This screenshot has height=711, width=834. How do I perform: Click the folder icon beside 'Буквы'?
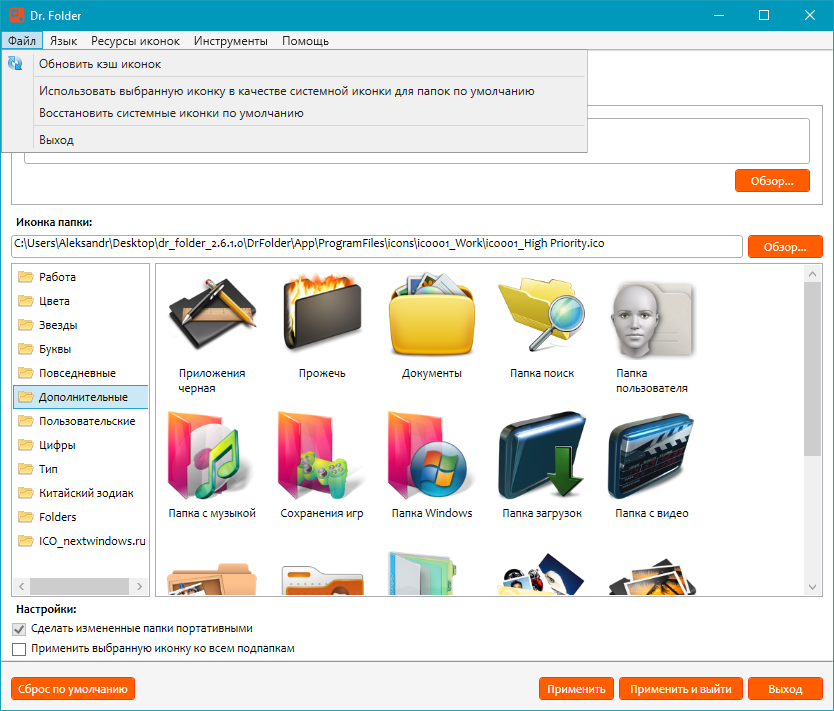click(25, 349)
